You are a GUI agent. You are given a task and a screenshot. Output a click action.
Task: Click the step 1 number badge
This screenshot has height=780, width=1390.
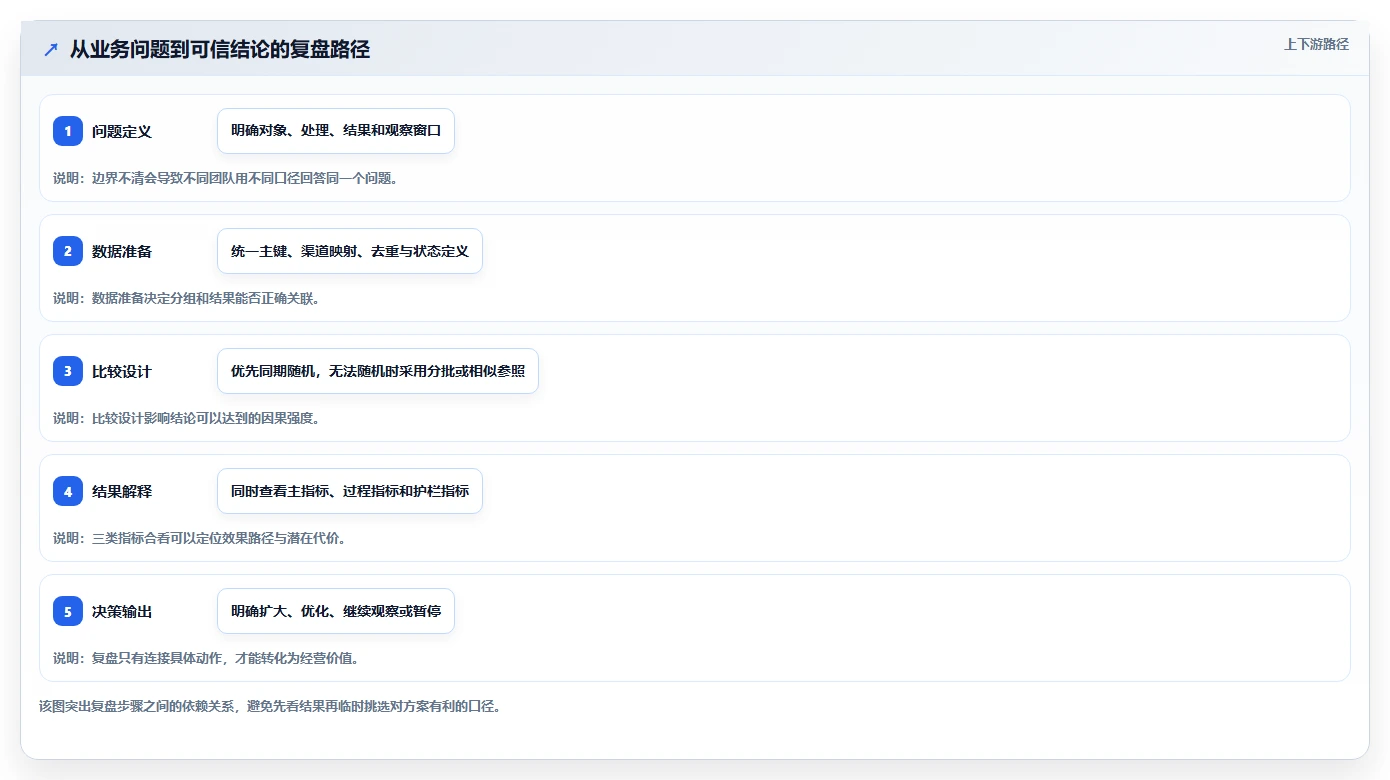coord(68,131)
